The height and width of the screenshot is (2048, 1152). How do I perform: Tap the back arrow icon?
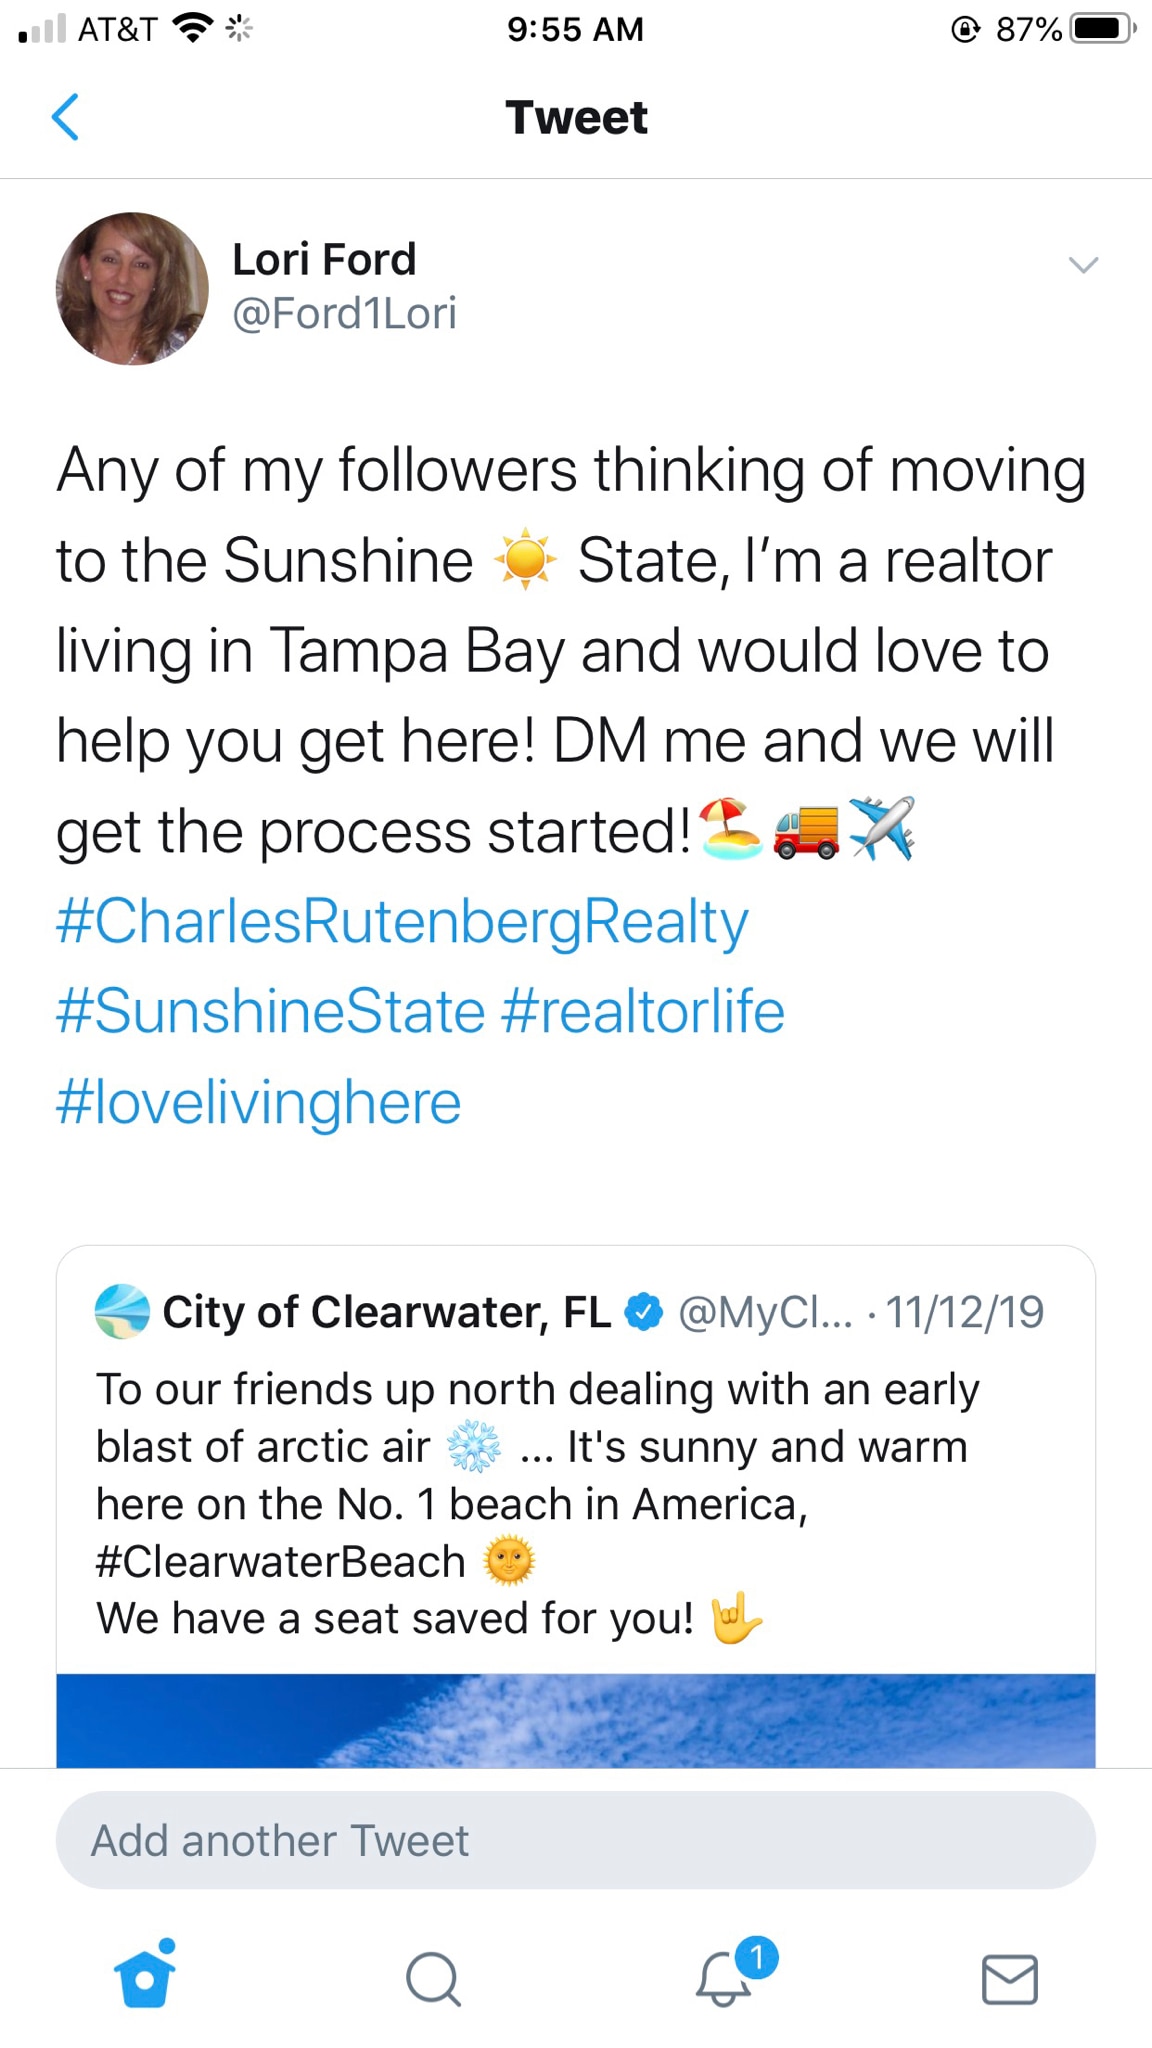tap(66, 117)
